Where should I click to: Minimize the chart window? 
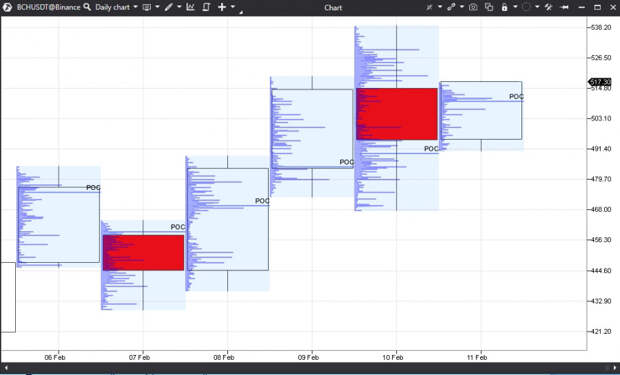[x=582, y=8]
